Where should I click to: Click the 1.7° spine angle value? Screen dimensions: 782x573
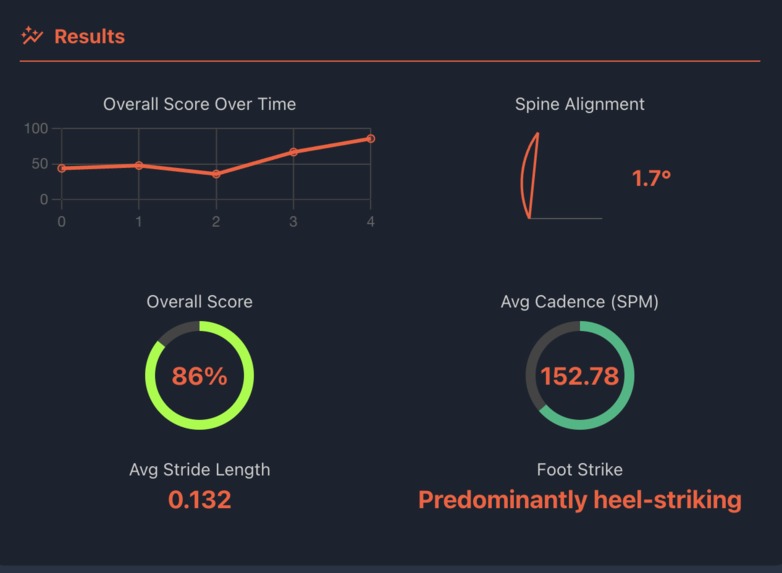tap(651, 179)
